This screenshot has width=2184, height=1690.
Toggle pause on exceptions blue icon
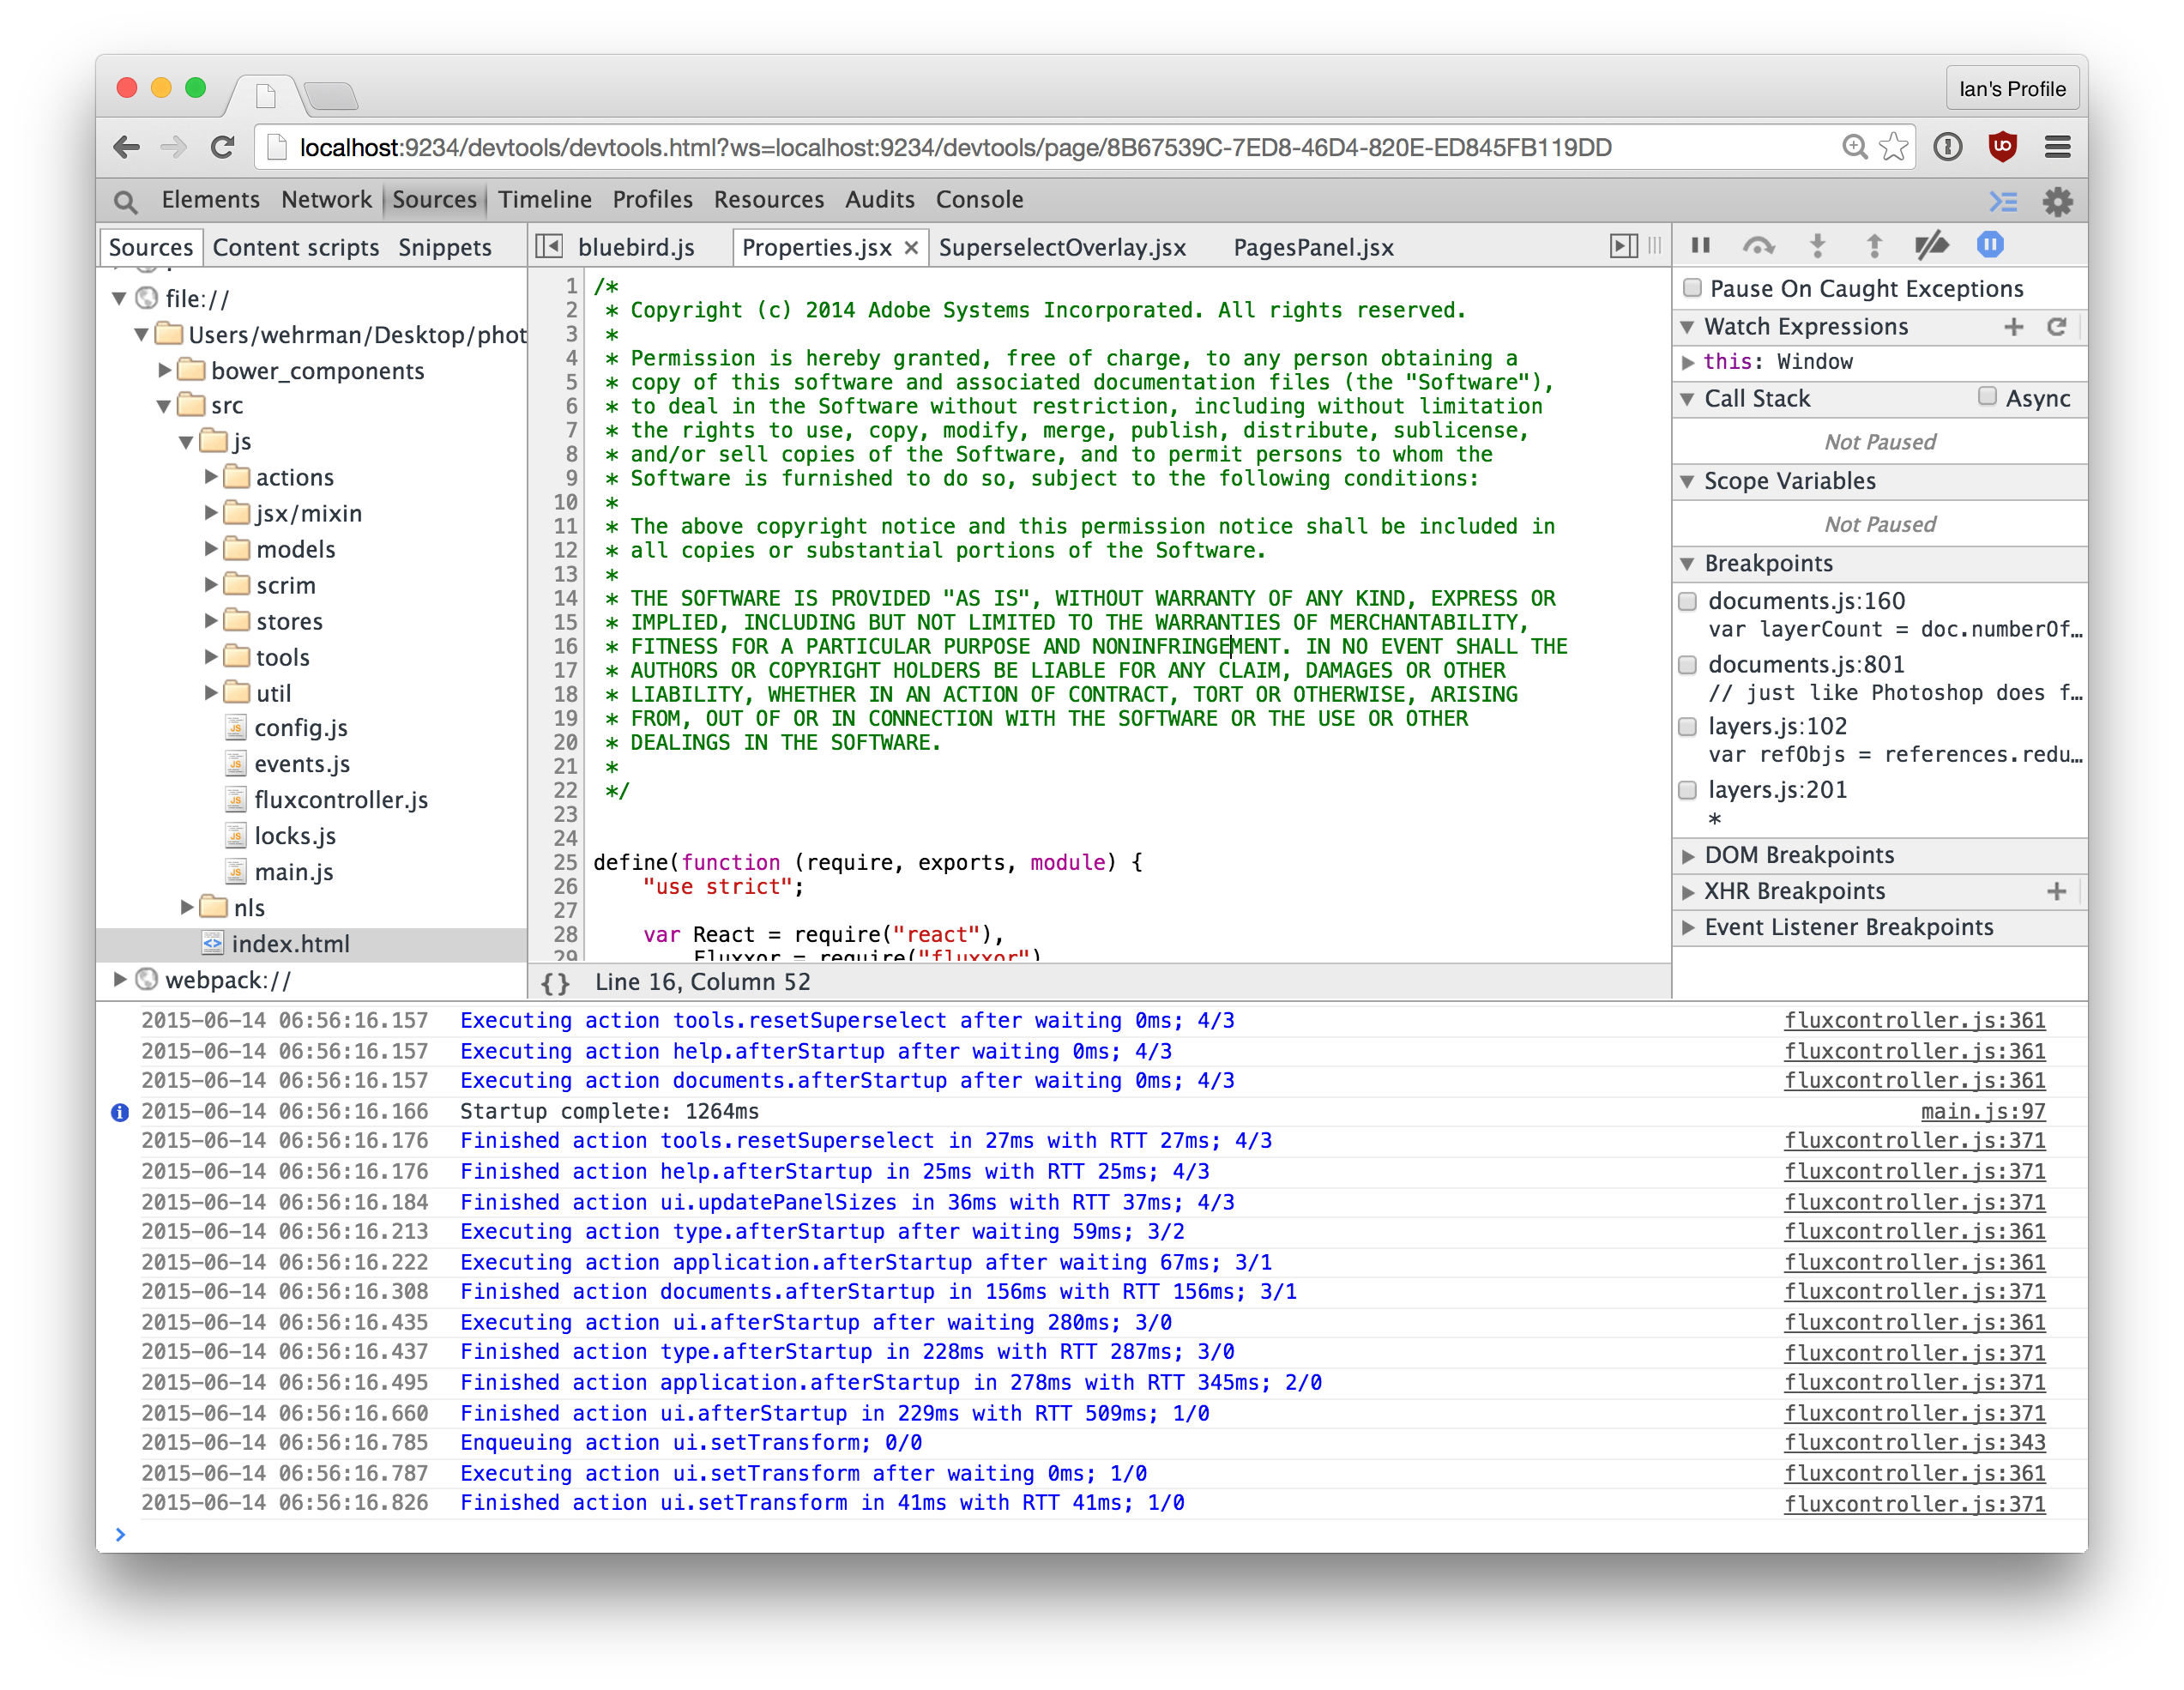pos(1990,245)
